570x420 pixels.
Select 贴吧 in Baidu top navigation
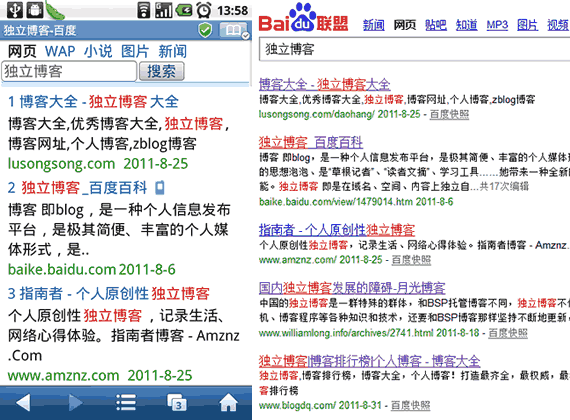436,25
